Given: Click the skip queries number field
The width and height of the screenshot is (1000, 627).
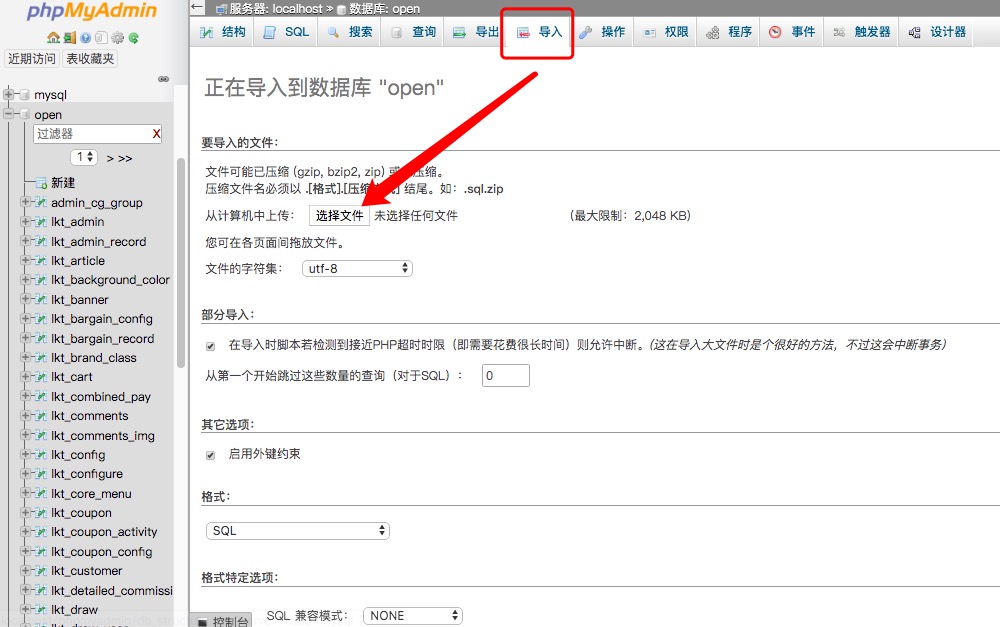Looking at the screenshot, I should [x=506, y=376].
